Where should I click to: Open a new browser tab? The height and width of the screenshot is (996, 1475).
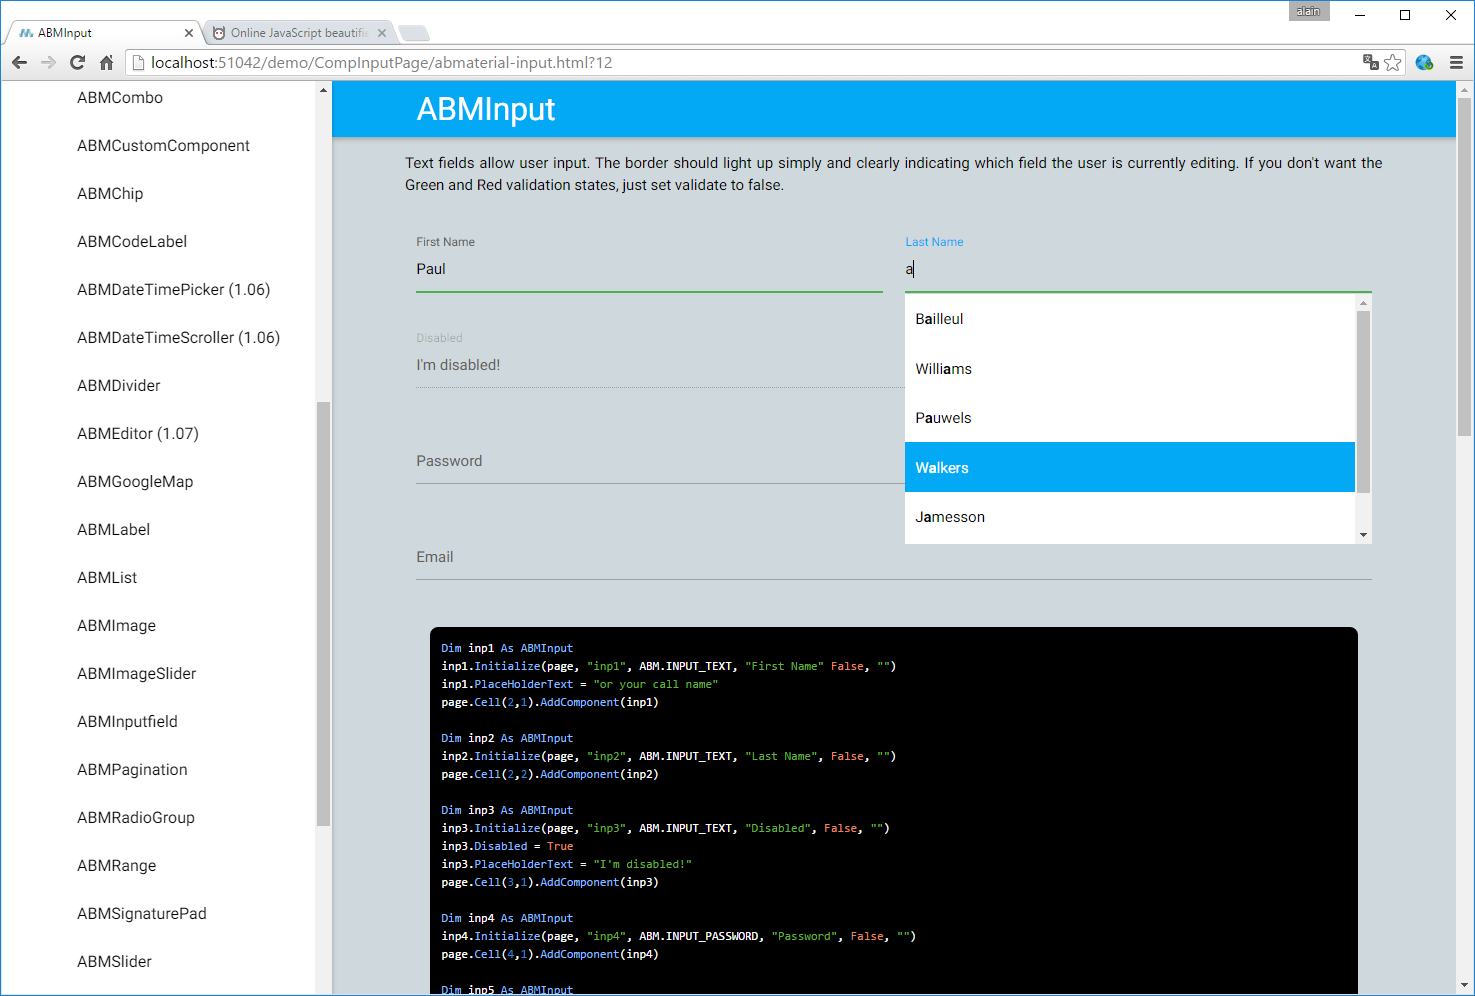click(x=414, y=34)
